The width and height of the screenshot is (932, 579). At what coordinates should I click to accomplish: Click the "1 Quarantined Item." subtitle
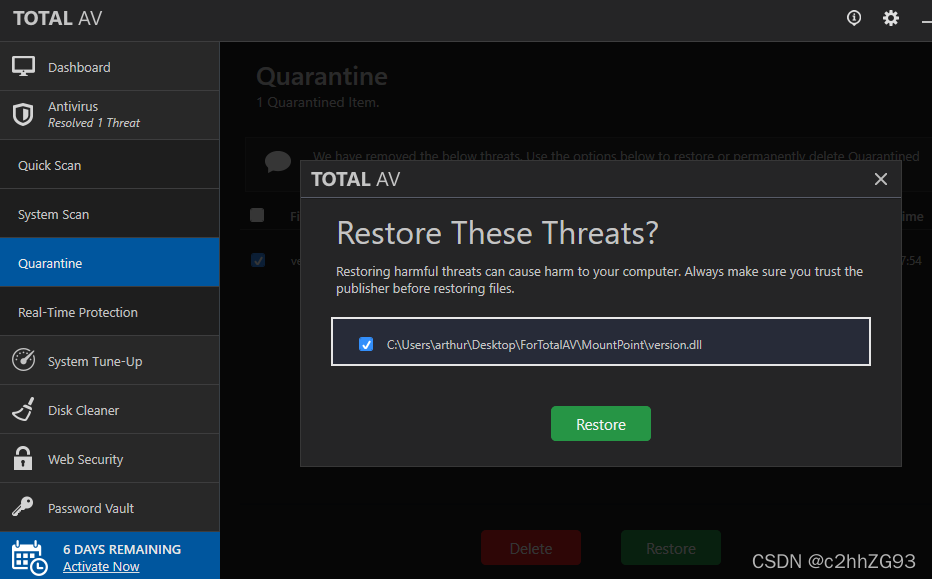(x=317, y=102)
